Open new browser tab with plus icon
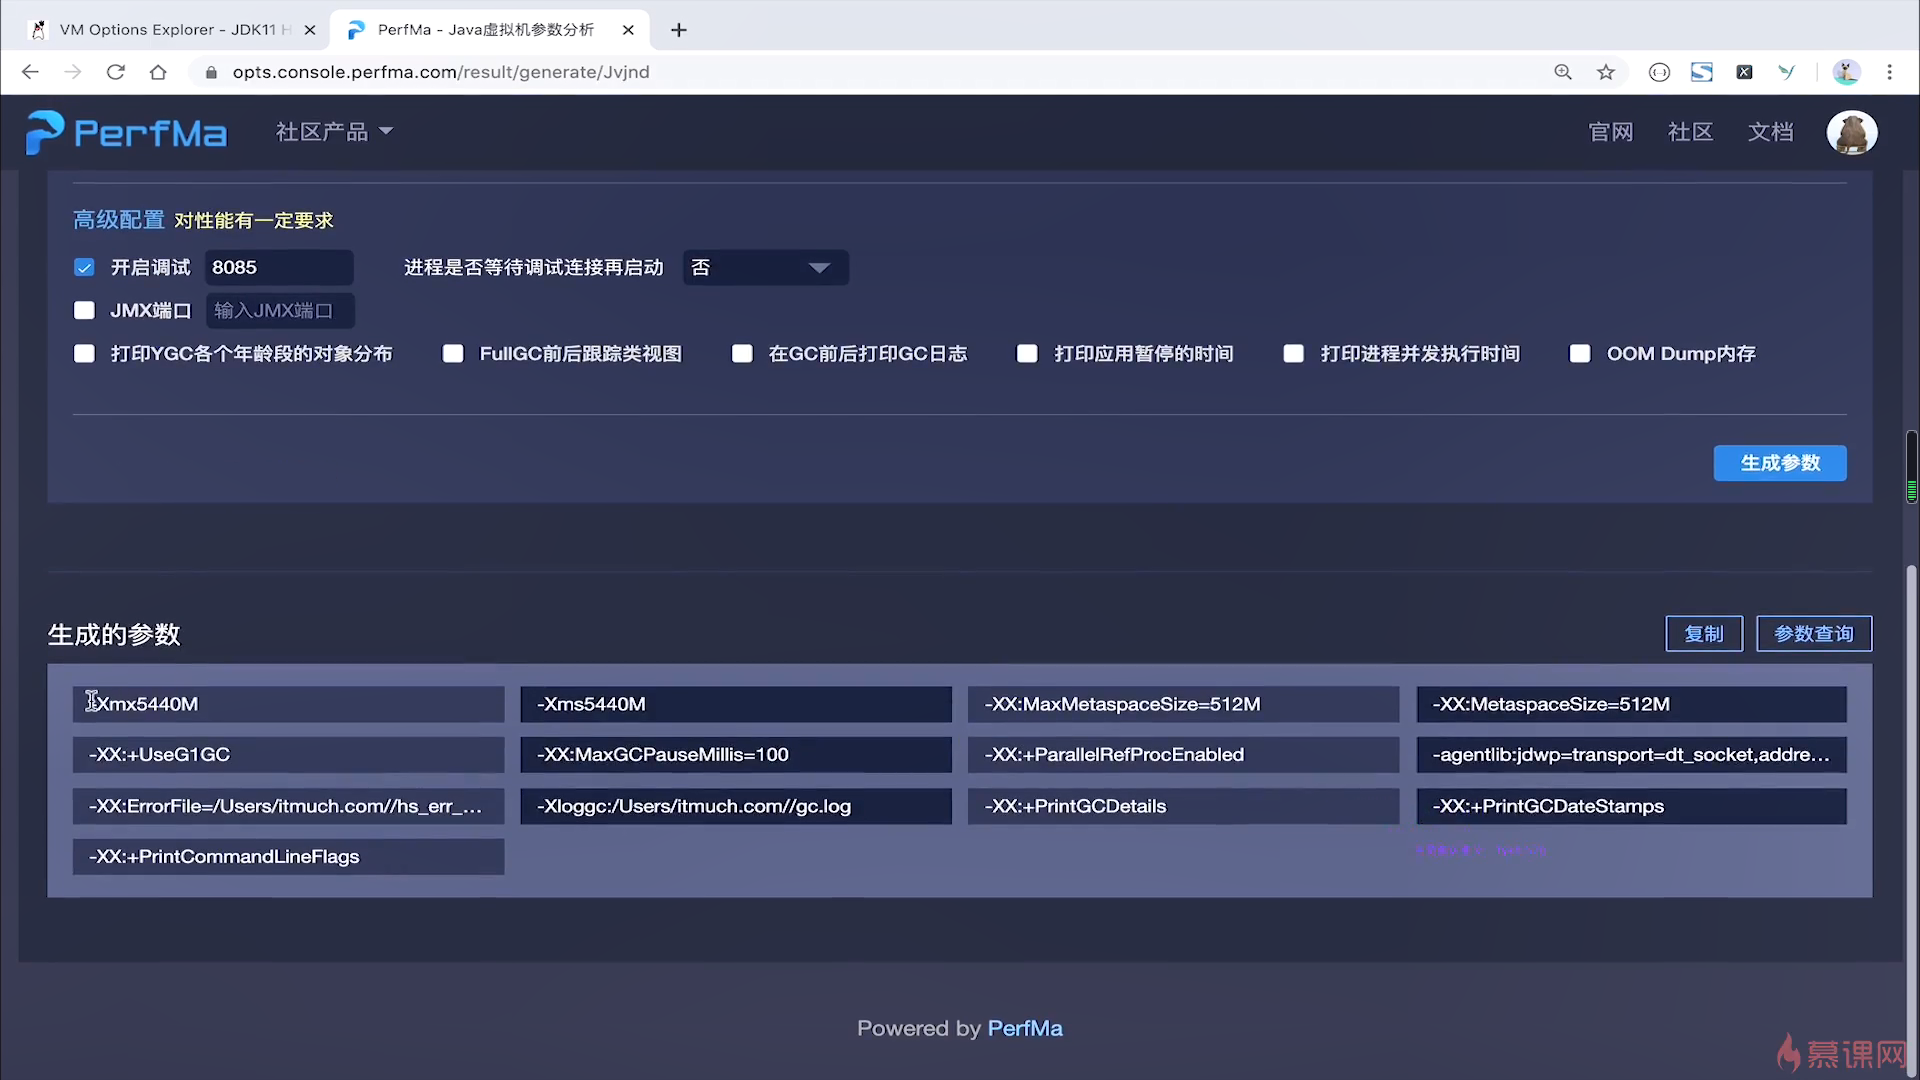The width and height of the screenshot is (1920, 1080). click(x=679, y=30)
